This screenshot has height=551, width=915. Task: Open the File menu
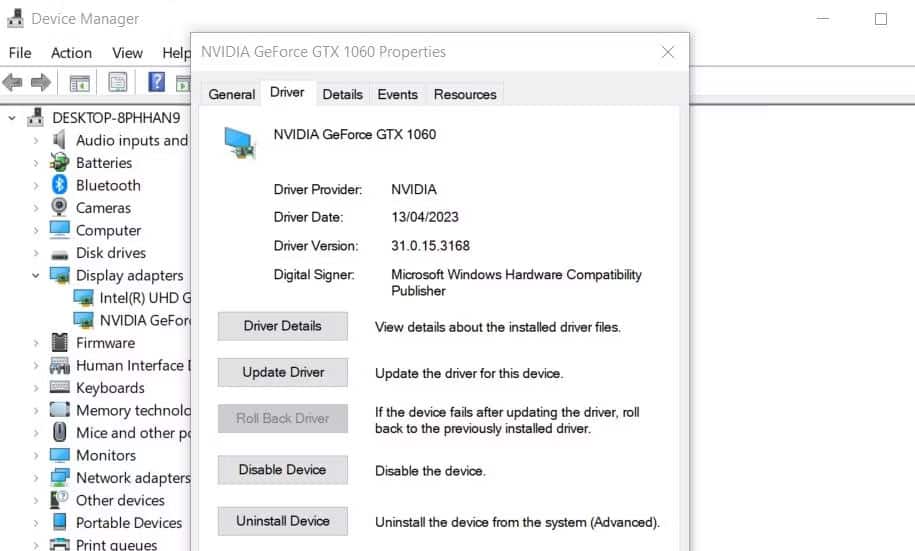(x=20, y=53)
